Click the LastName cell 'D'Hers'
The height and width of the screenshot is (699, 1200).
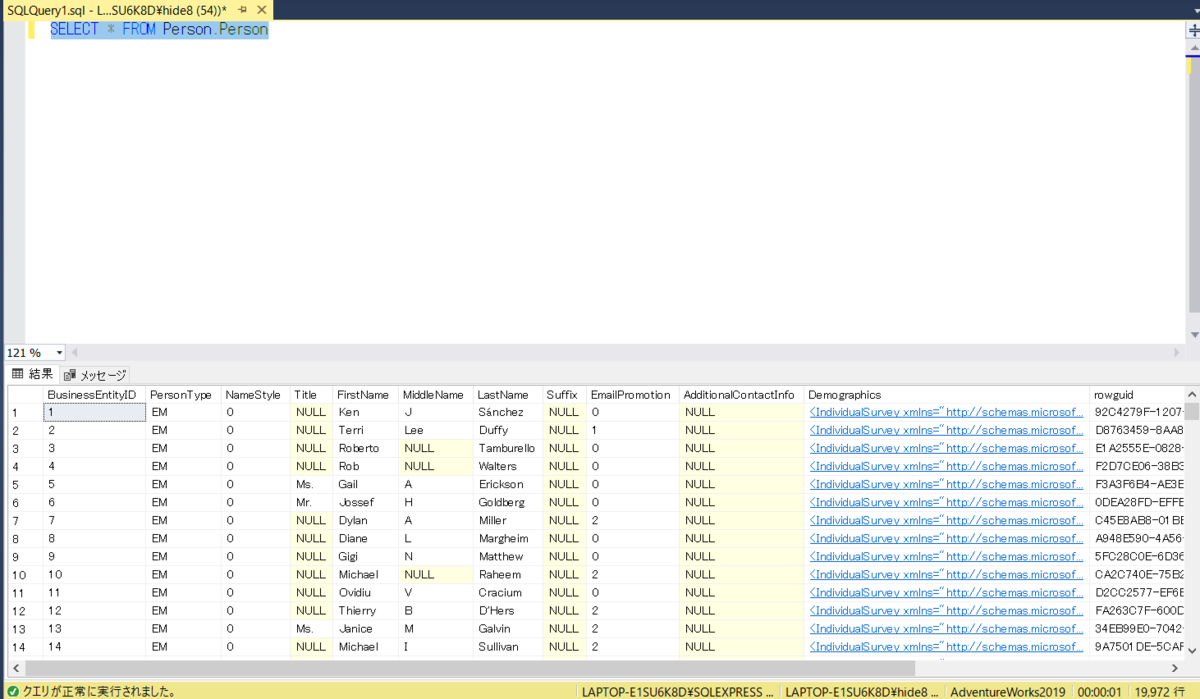point(508,611)
